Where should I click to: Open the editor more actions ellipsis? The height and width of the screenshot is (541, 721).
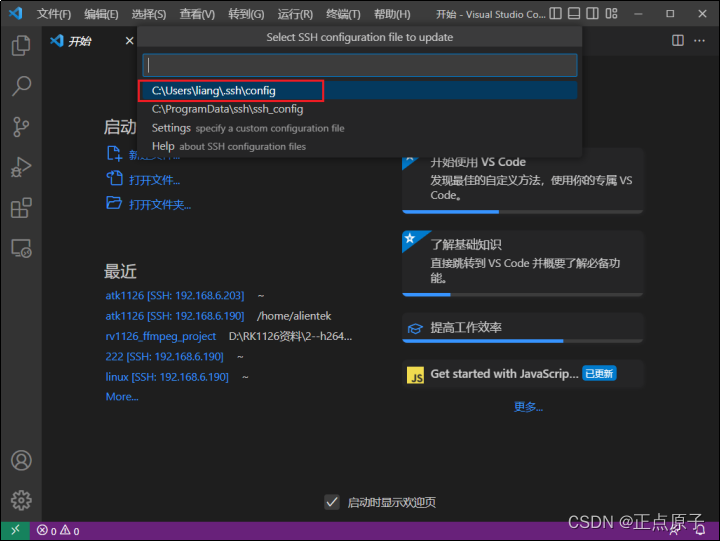(699, 40)
